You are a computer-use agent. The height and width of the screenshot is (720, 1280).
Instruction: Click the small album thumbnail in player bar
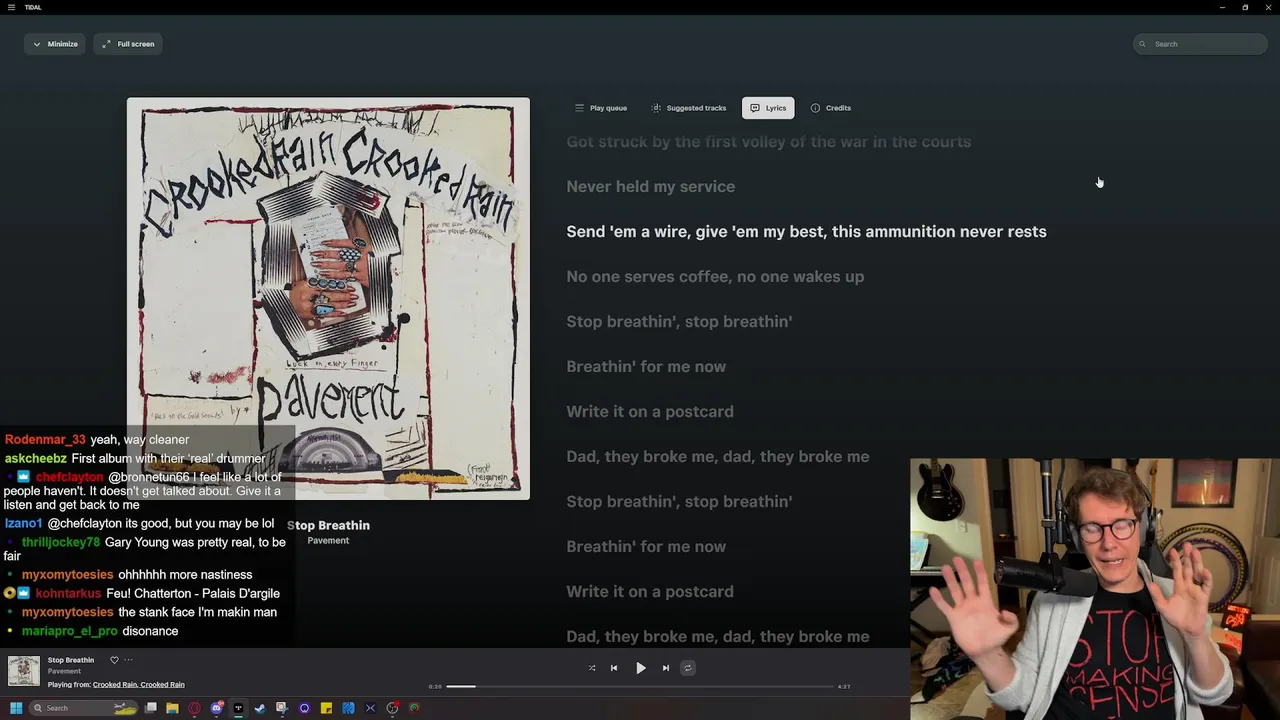(24, 671)
